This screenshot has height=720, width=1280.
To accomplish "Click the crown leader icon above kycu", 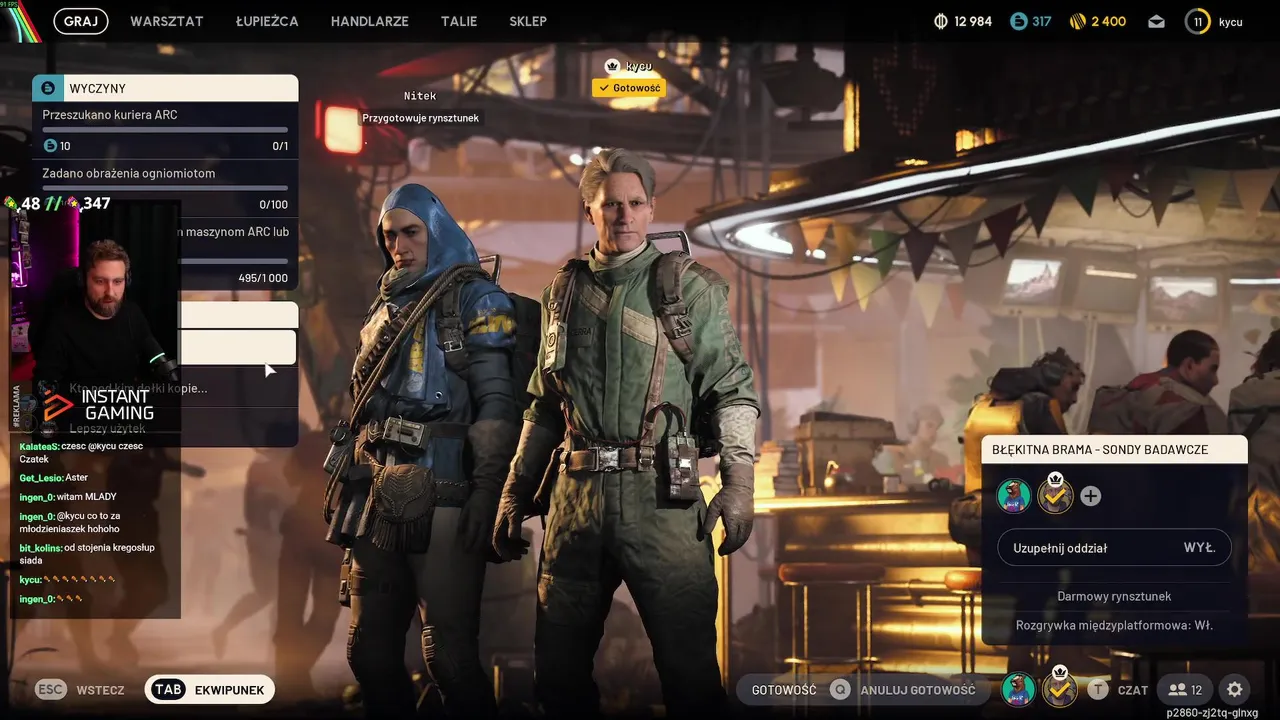I will coord(612,66).
